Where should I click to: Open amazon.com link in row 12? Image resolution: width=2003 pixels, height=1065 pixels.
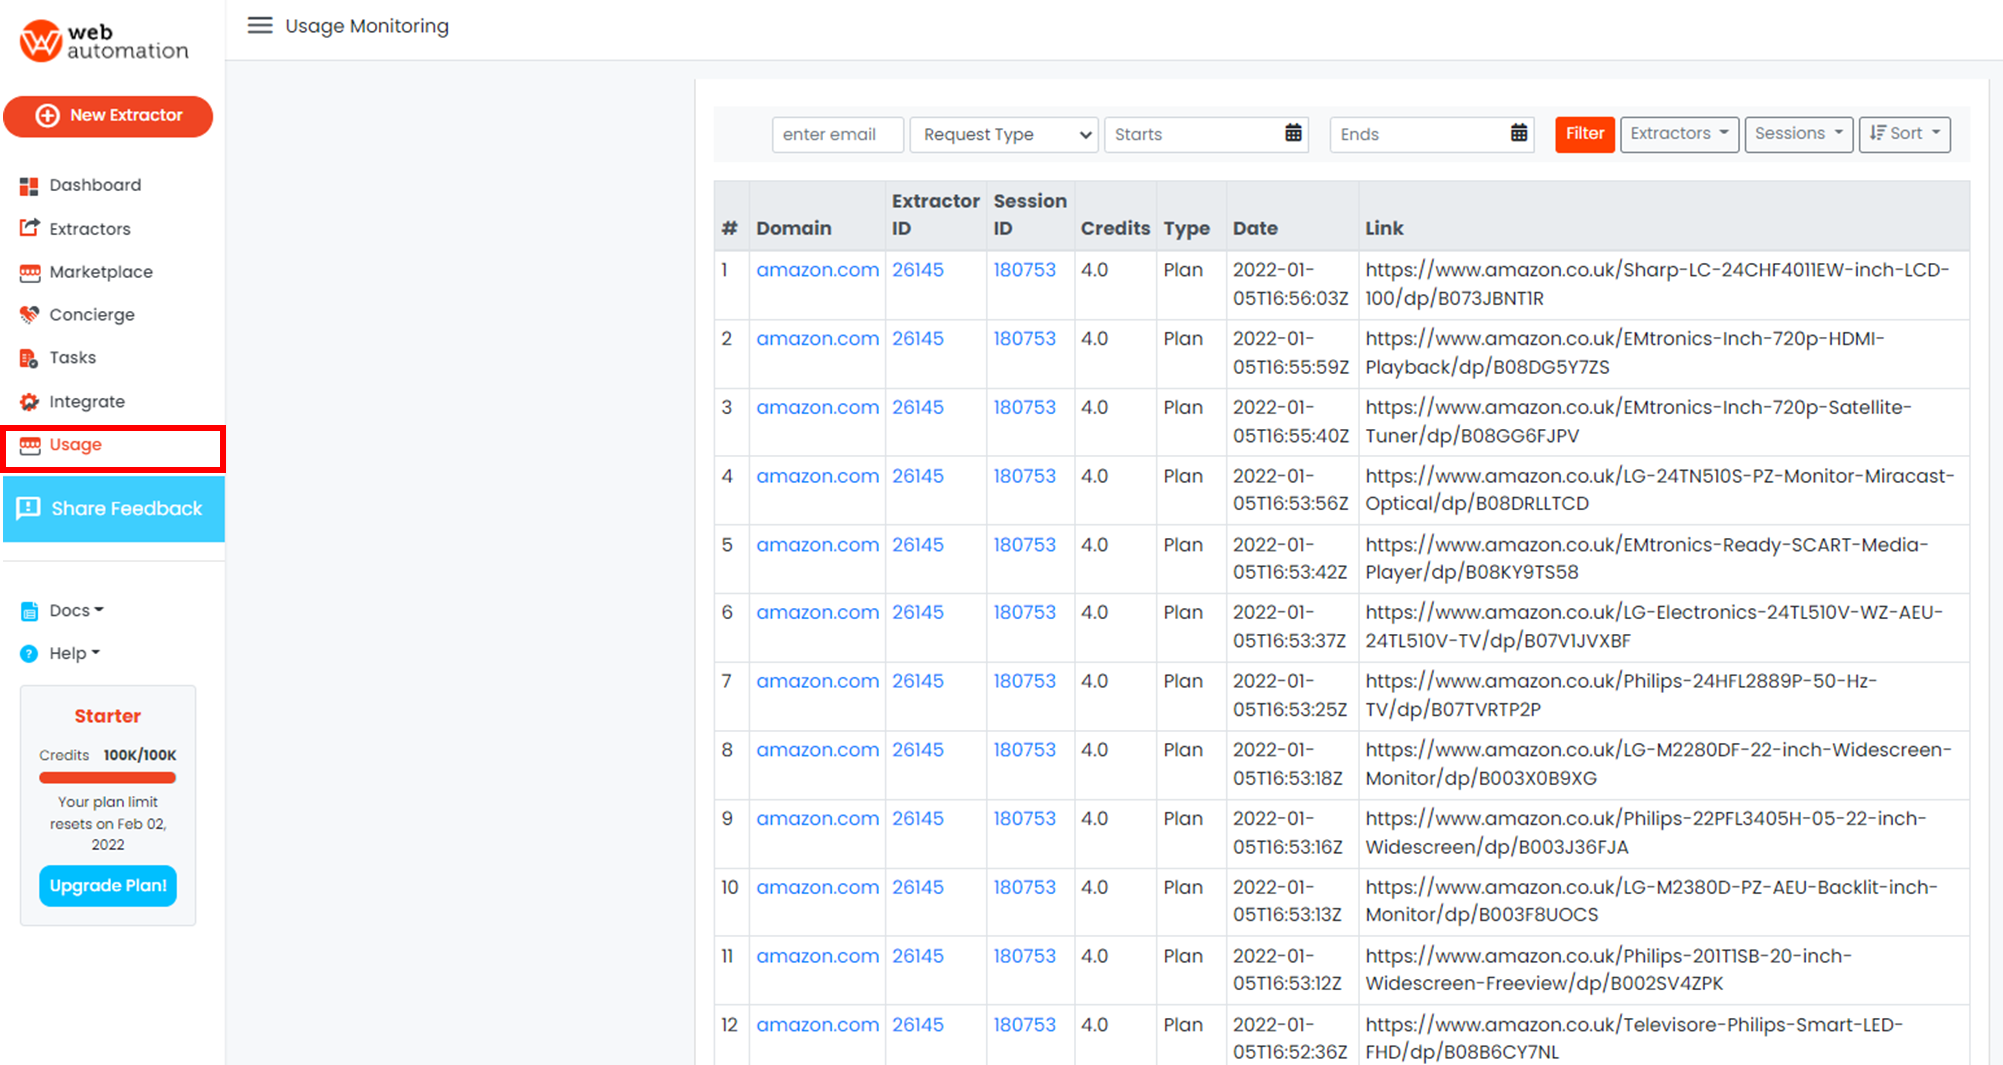817,1025
